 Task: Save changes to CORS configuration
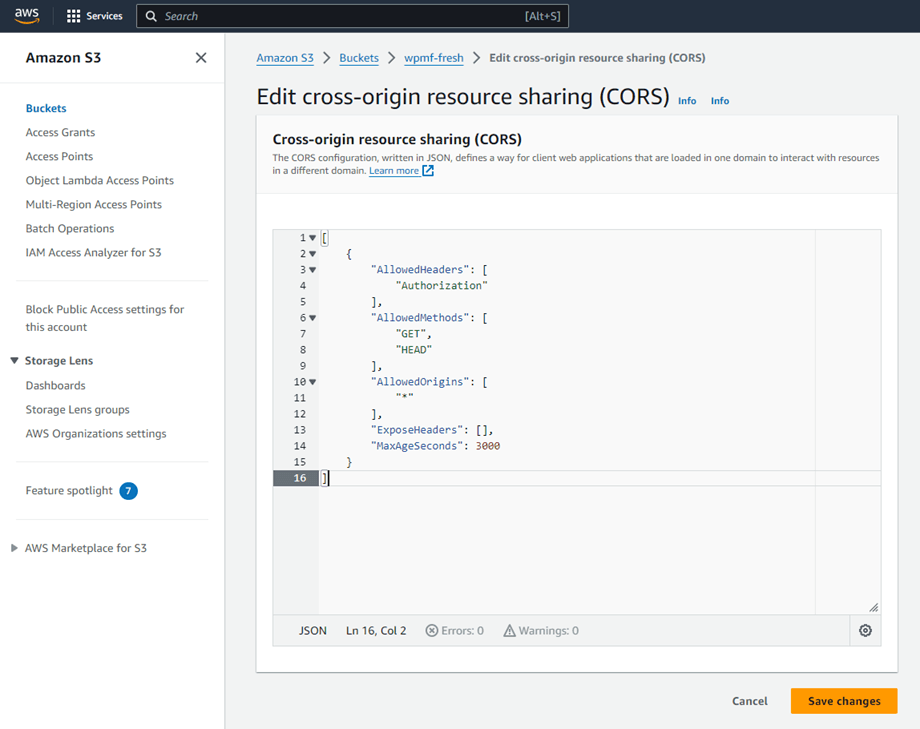843,701
